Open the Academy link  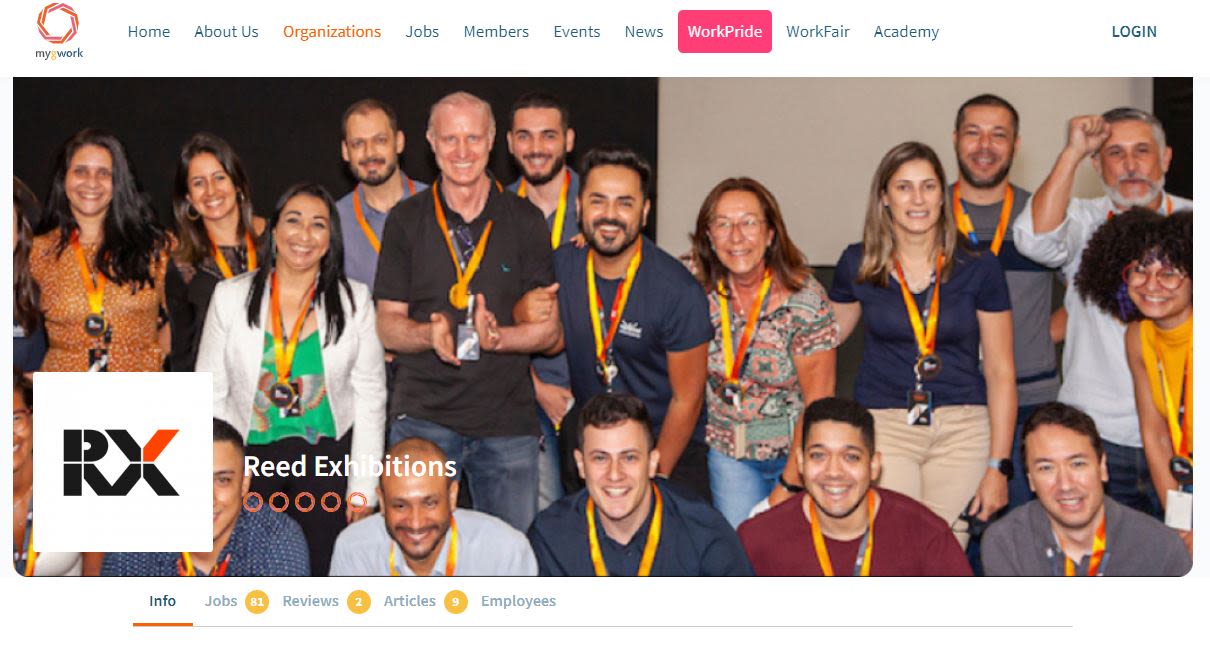(x=906, y=32)
